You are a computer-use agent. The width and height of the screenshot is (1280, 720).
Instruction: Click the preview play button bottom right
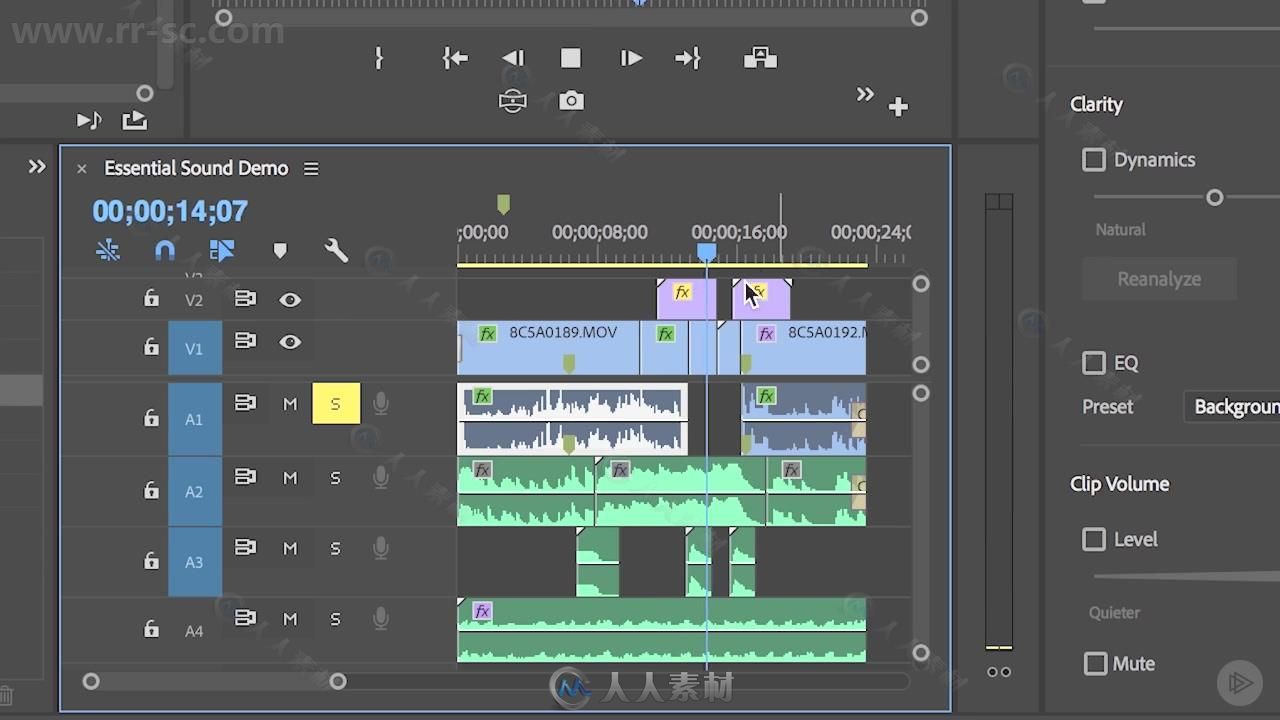[1240, 683]
